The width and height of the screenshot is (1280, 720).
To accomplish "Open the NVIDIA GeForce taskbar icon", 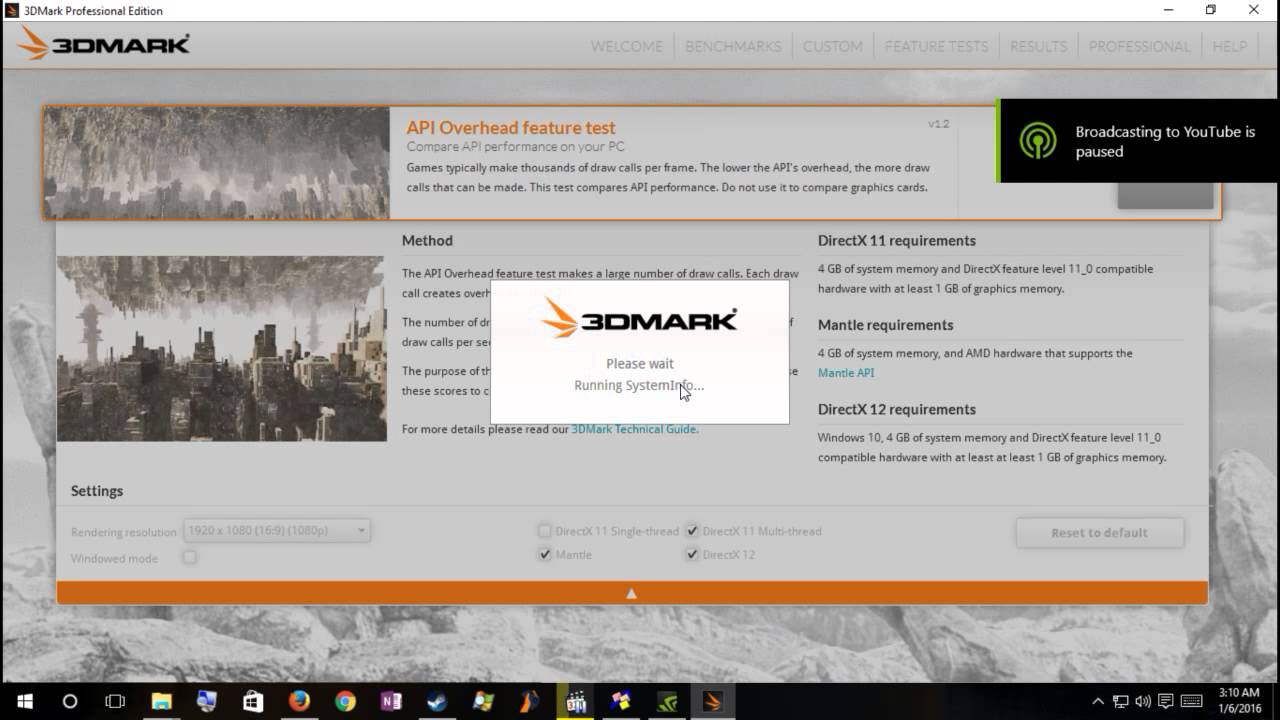I will pyautogui.click(x=667, y=701).
